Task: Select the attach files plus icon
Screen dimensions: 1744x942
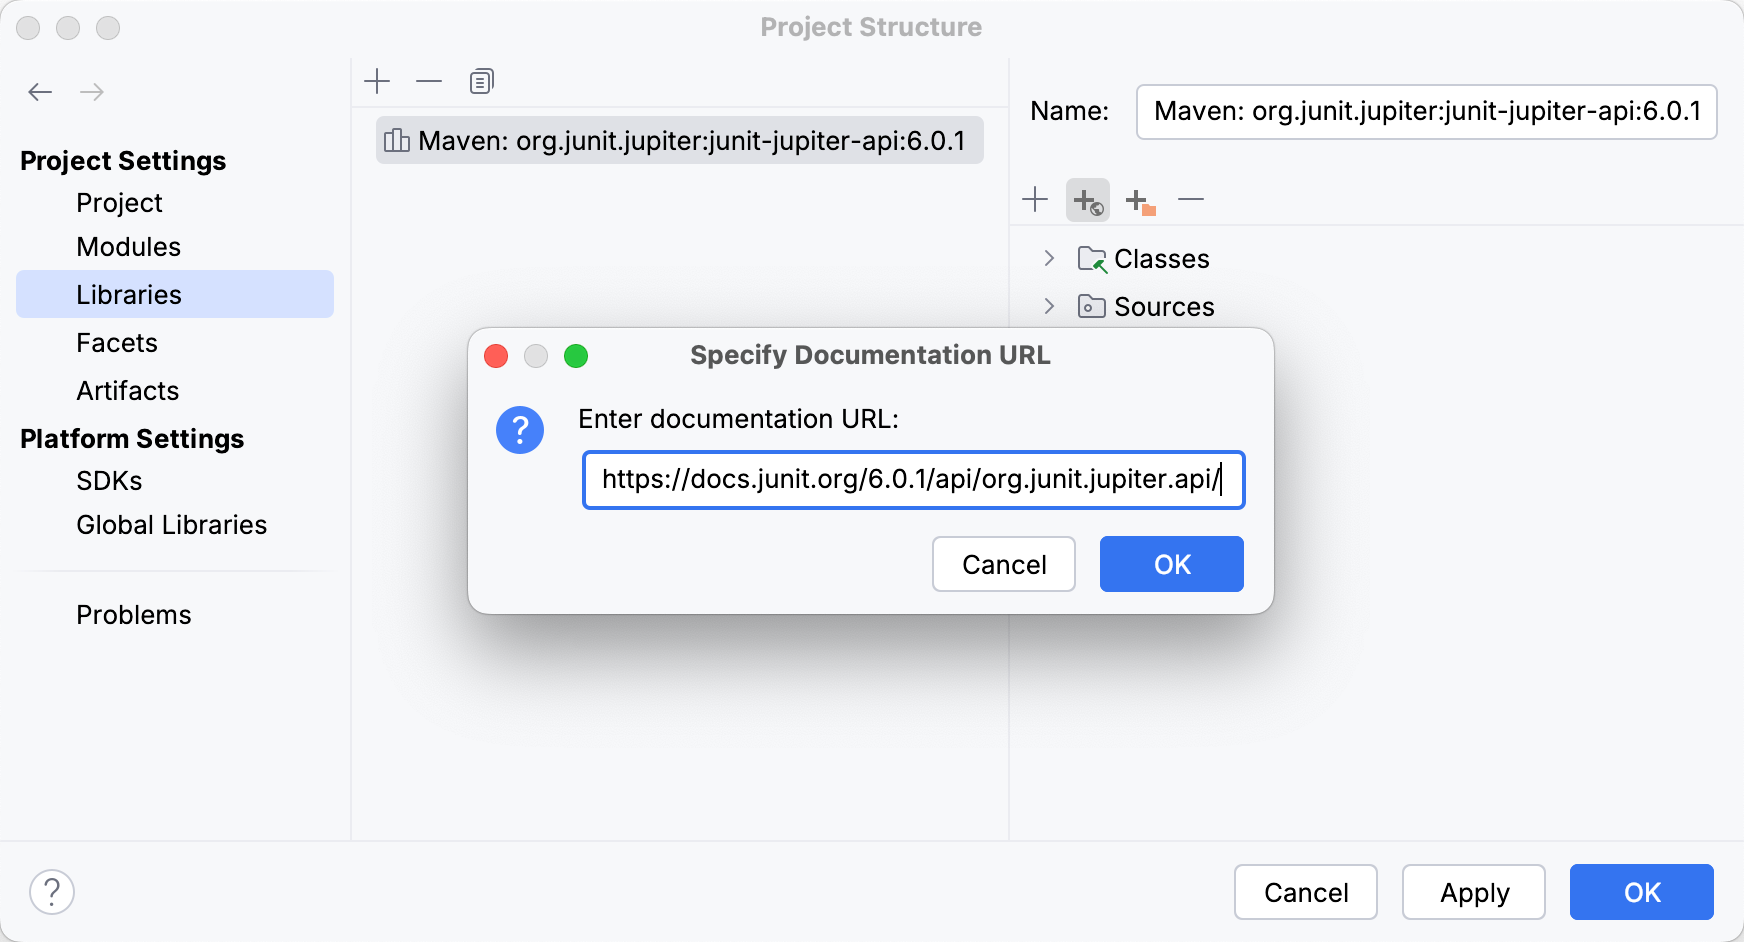Action: 1035,199
